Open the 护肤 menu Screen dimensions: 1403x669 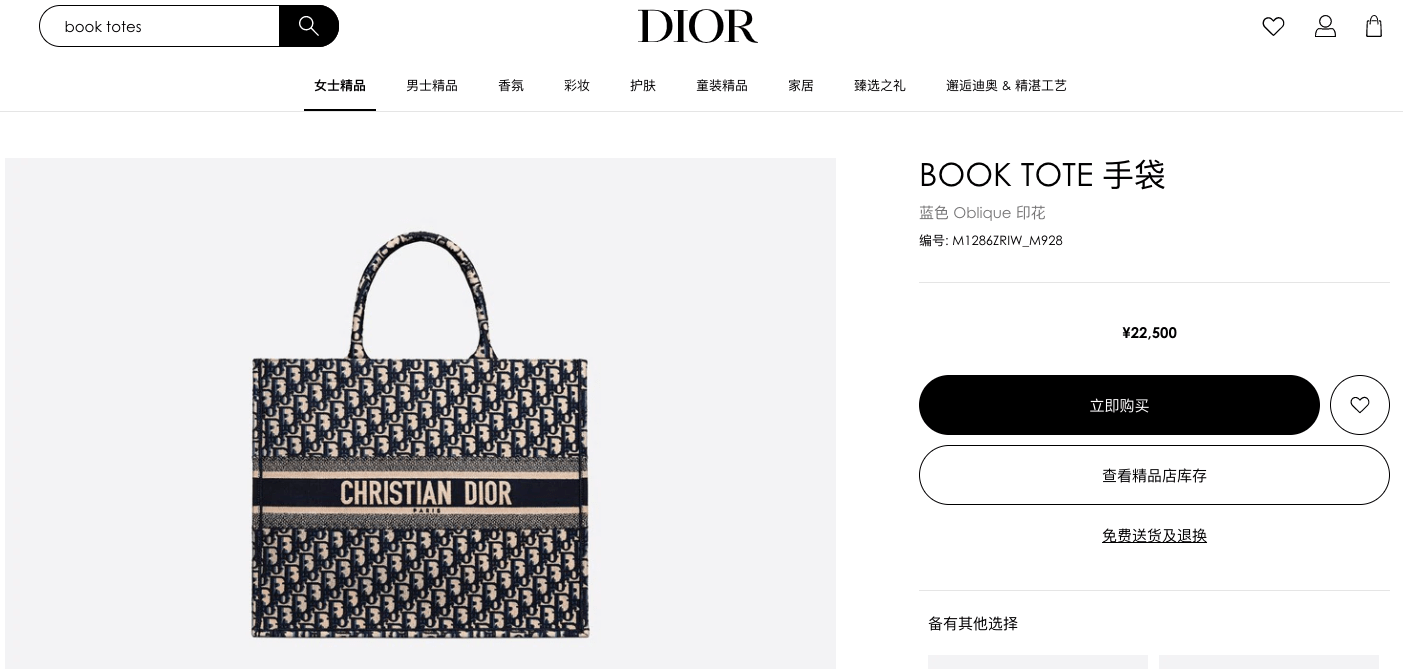[643, 86]
